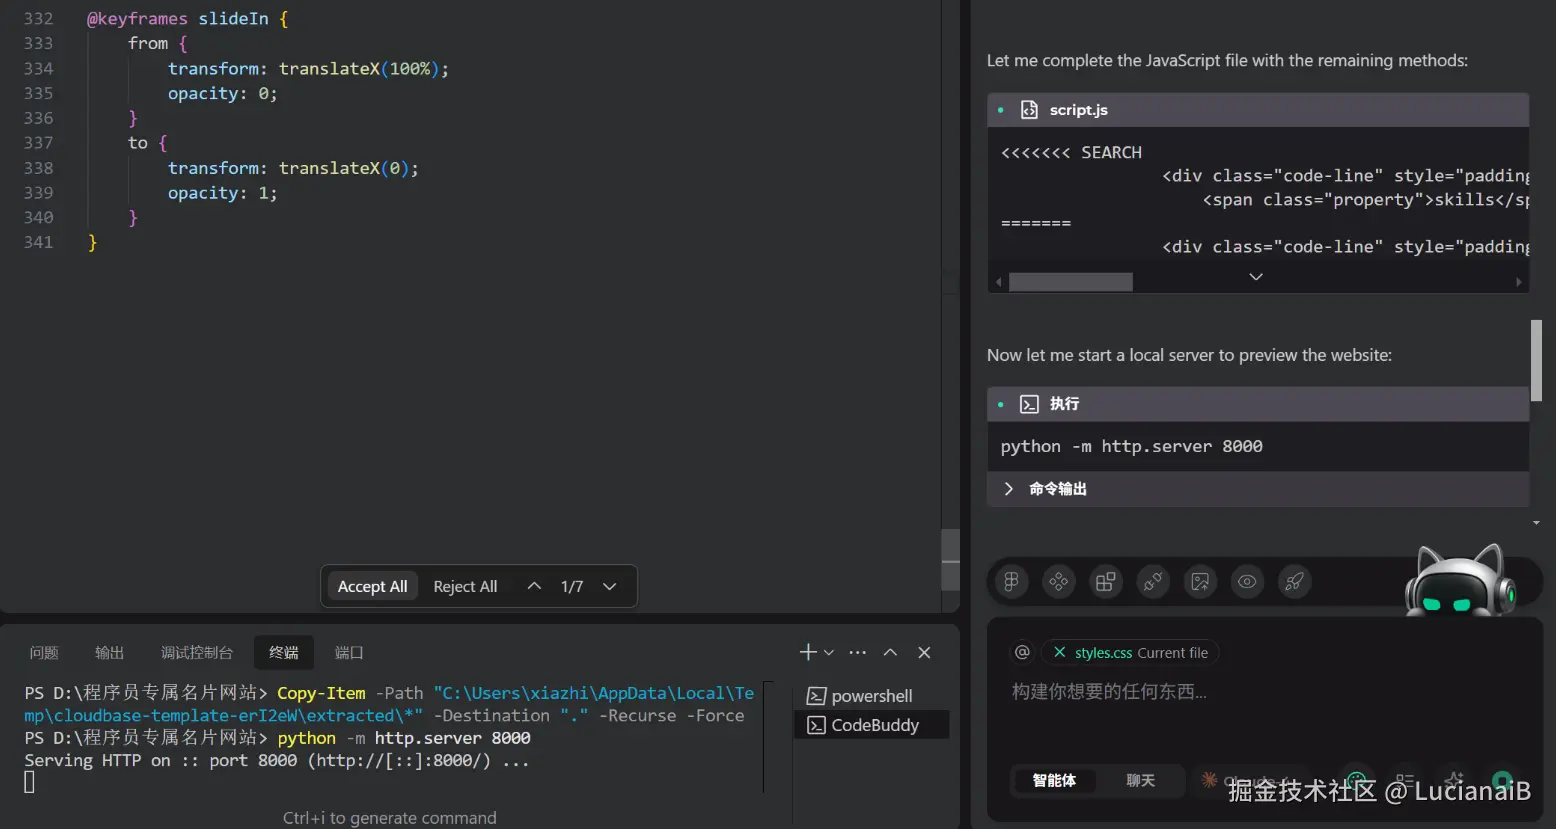Click Accept All button

point(372,586)
